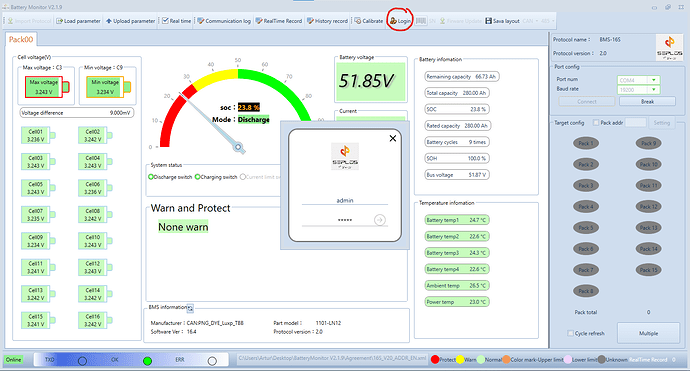This screenshot has height=371, width=690.
Task: Click the Cell09 battery icon
Action: point(38,241)
